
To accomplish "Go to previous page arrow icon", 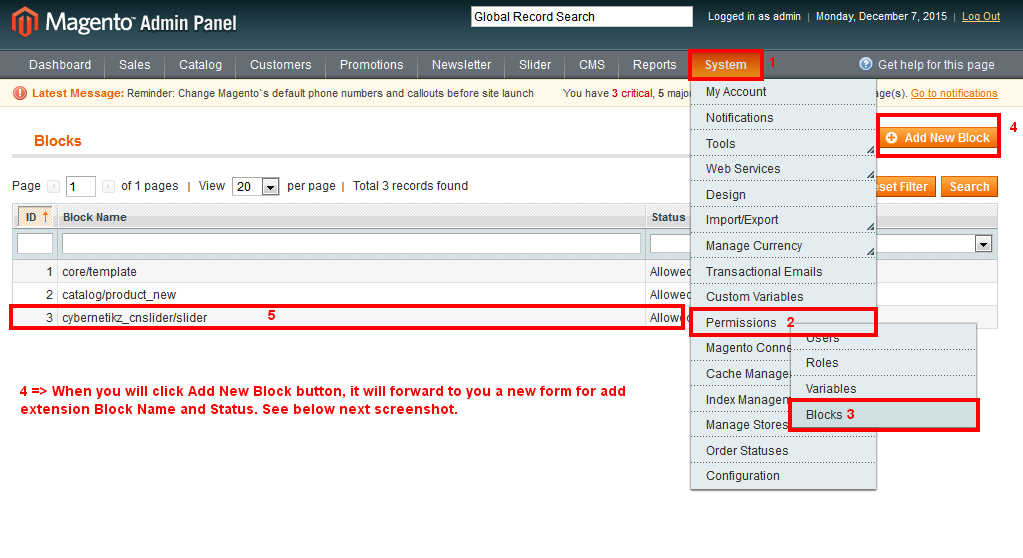I will pyautogui.click(x=54, y=187).
